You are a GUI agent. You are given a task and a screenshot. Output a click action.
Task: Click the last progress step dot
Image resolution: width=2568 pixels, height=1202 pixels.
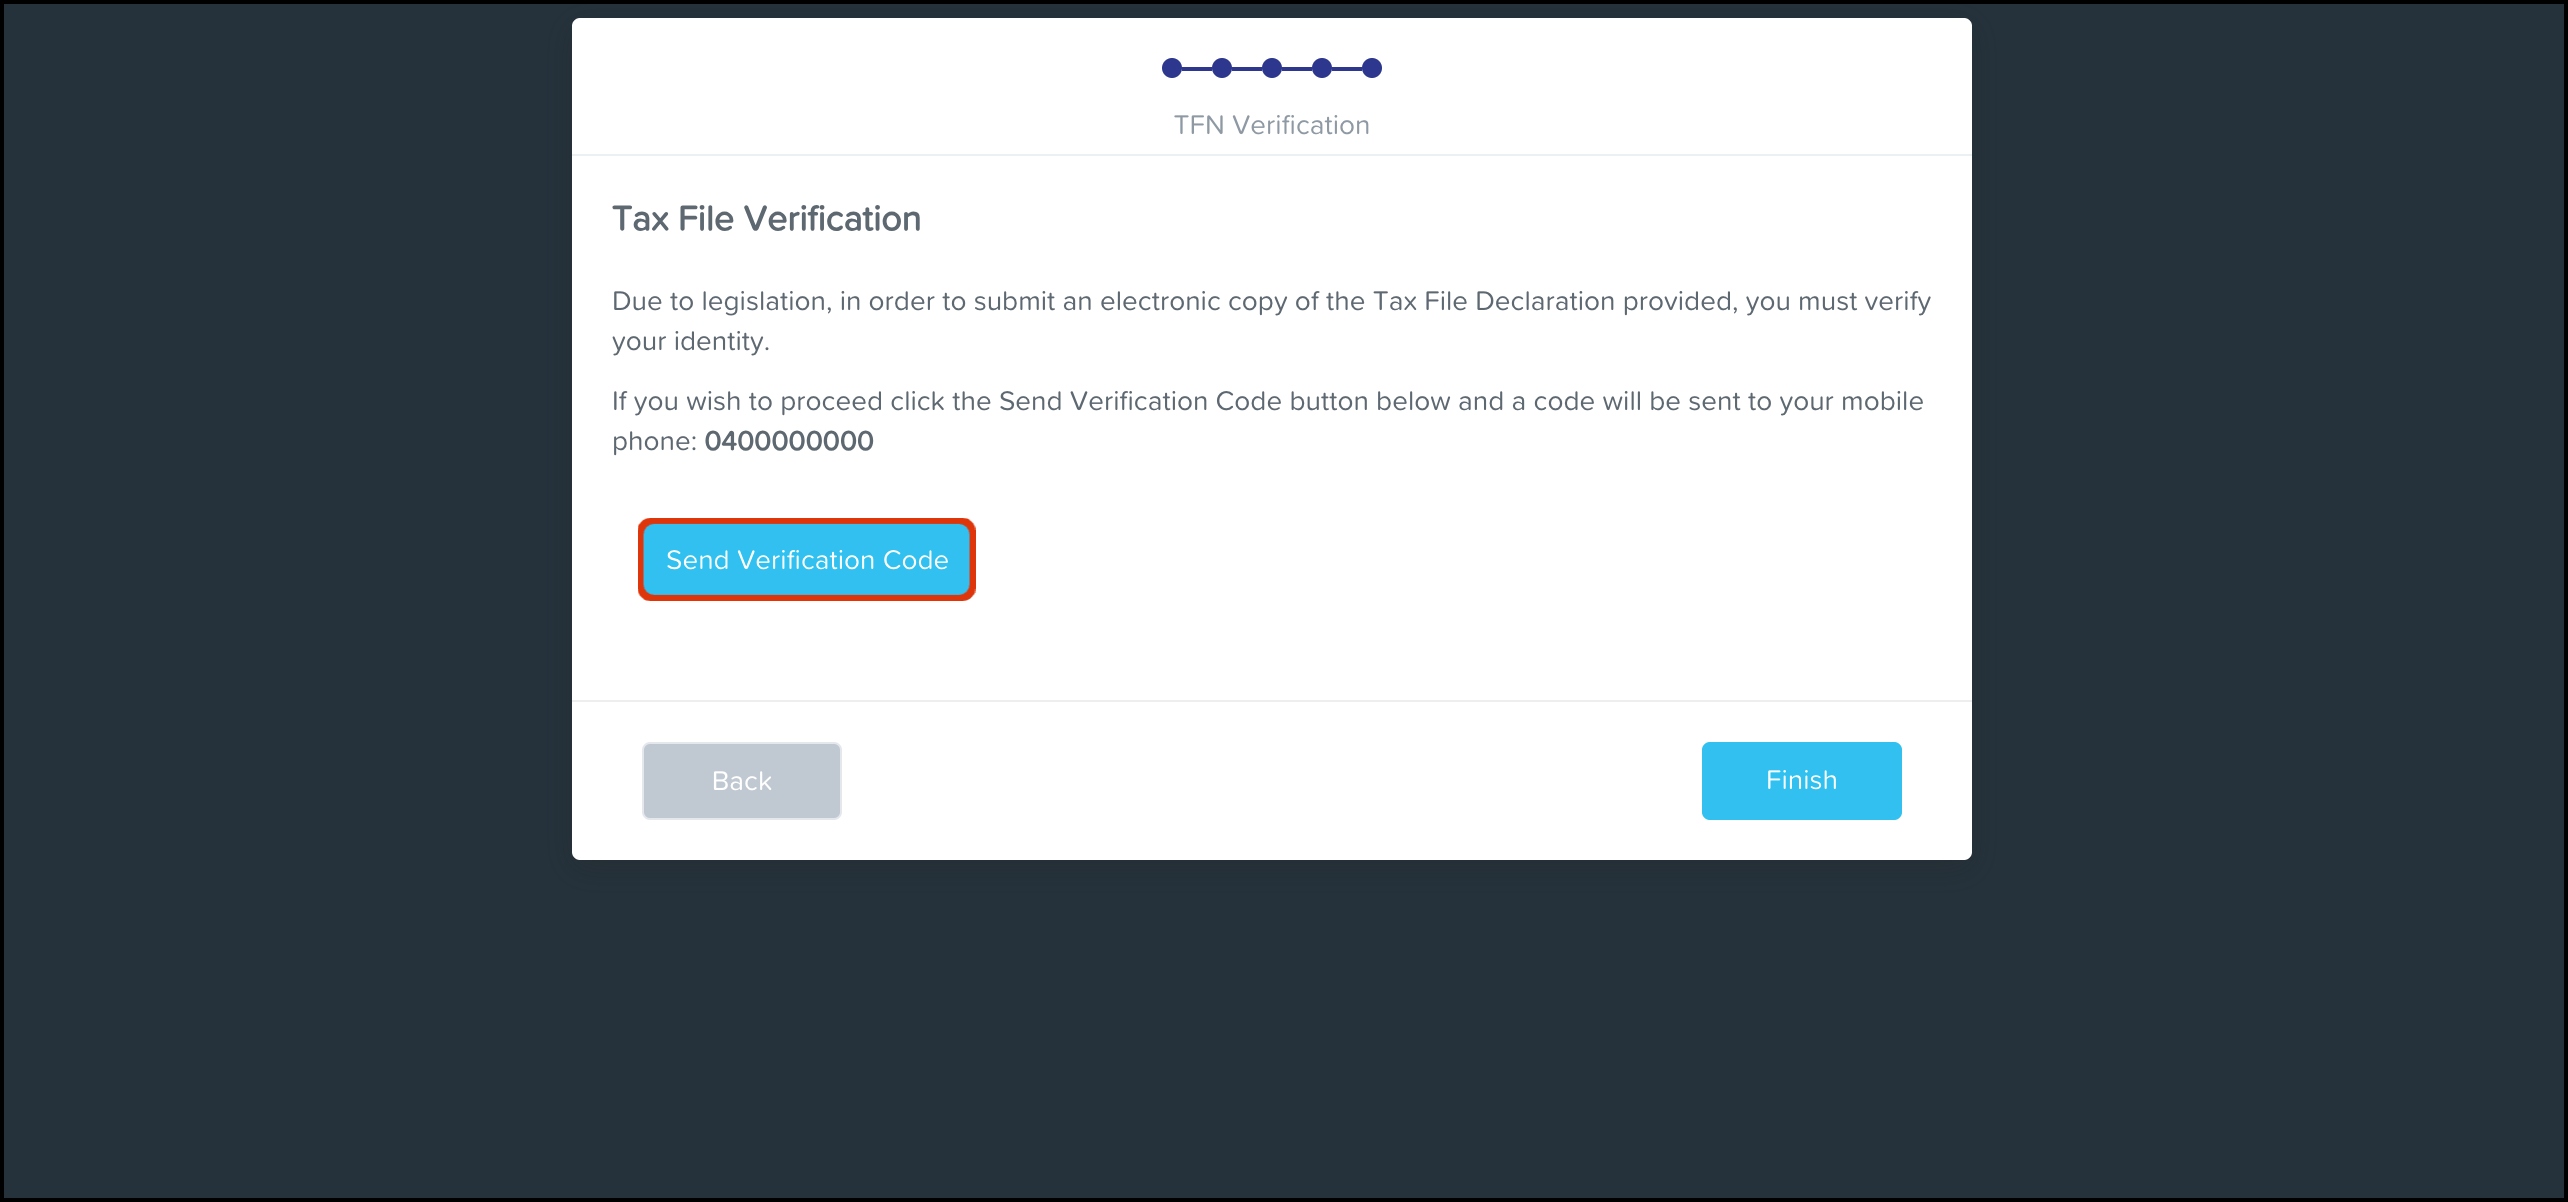coord(1372,68)
